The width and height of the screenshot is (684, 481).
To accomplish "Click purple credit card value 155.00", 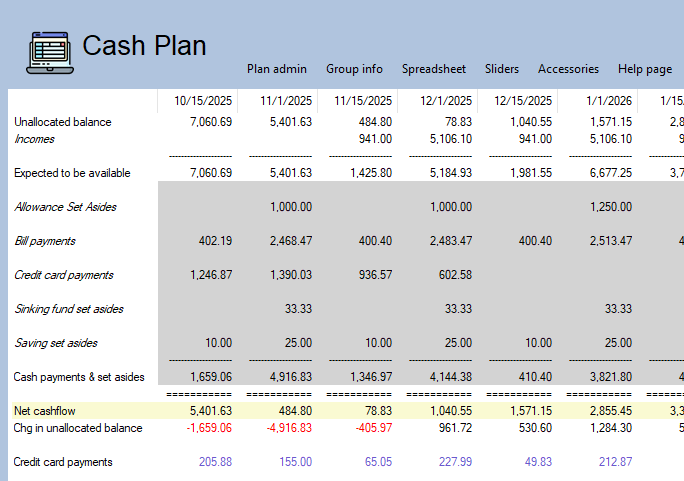I will click(295, 462).
